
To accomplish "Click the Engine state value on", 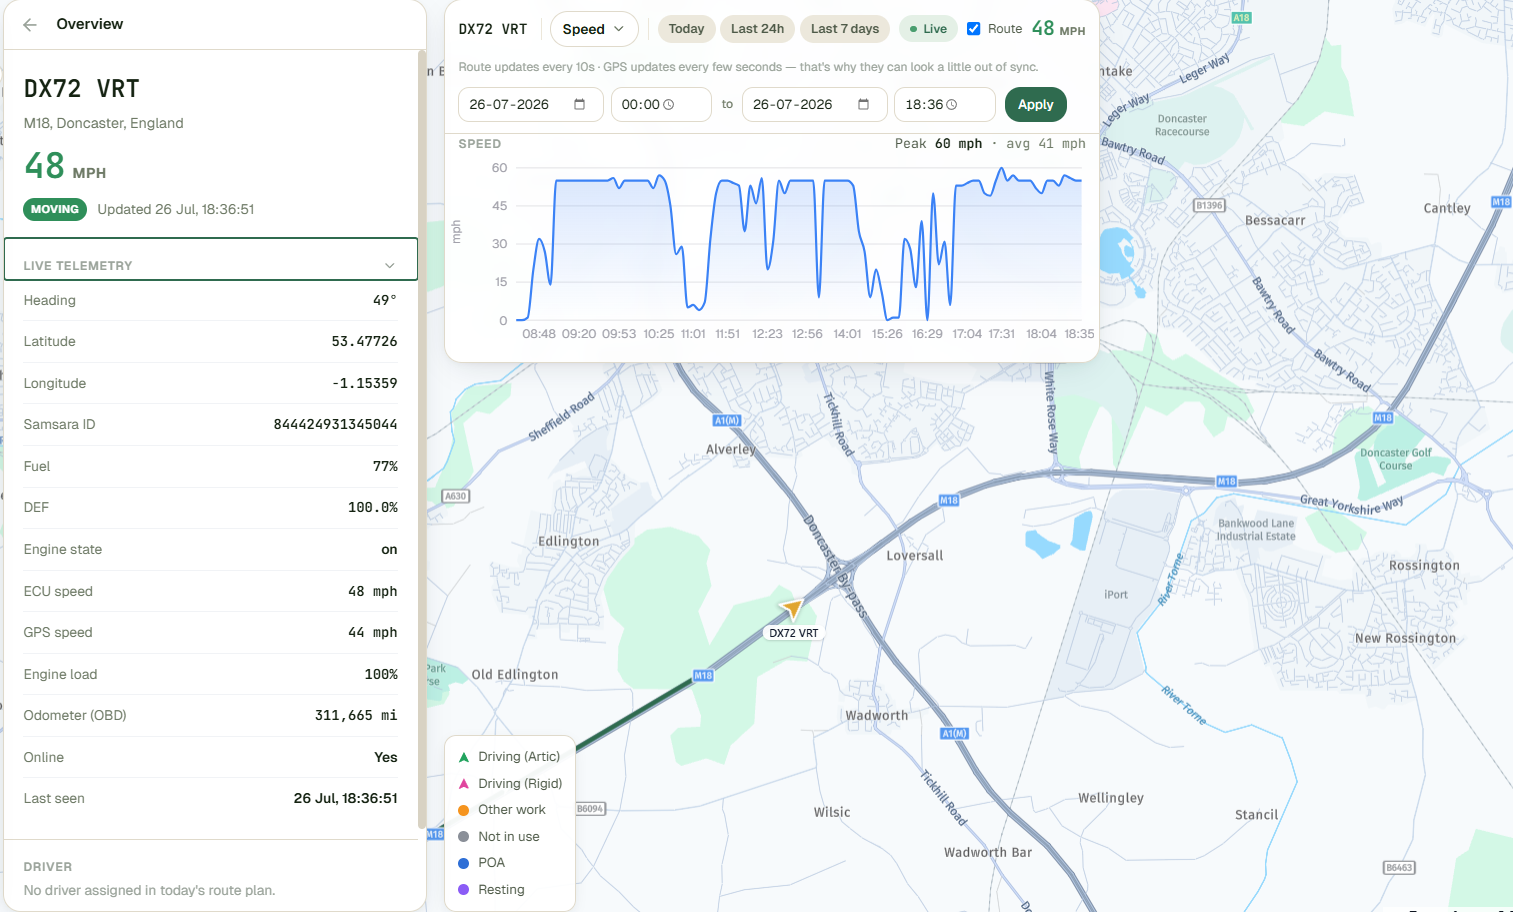I will tap(389, 550).
